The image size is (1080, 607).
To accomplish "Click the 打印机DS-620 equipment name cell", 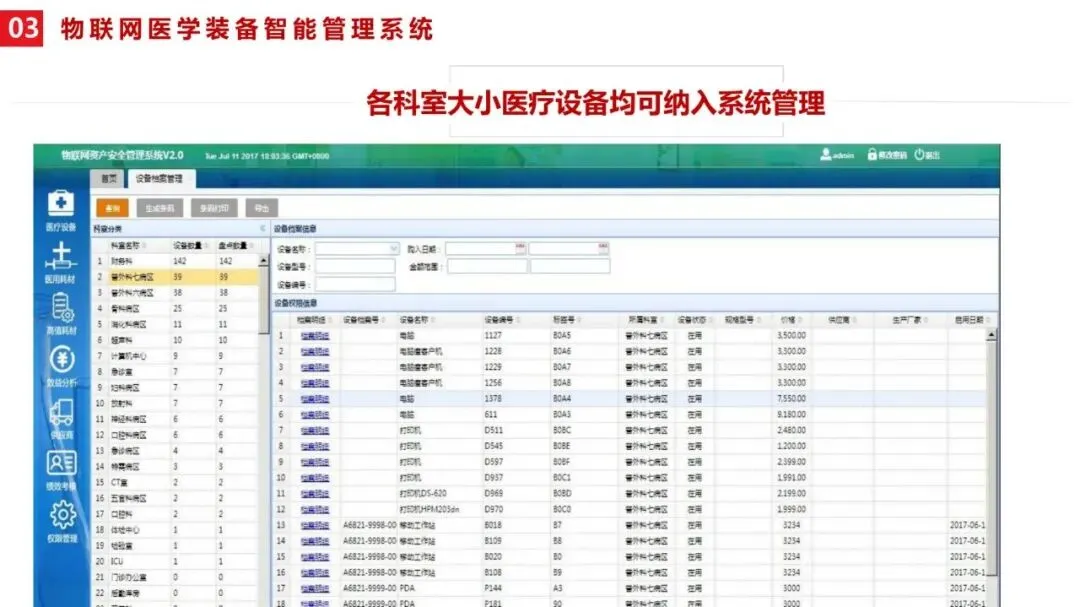I will (423, 494).
